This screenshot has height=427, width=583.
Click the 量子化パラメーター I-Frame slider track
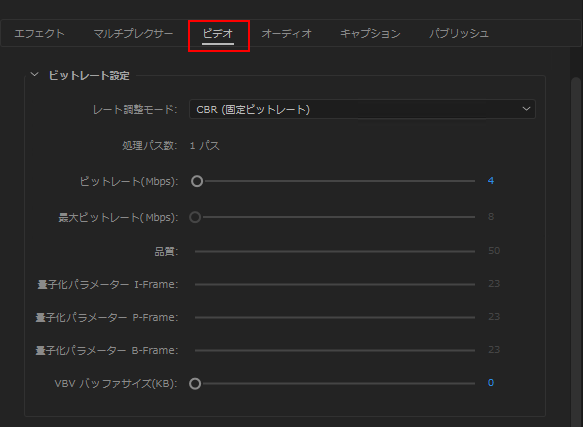(x=335, y=285)
